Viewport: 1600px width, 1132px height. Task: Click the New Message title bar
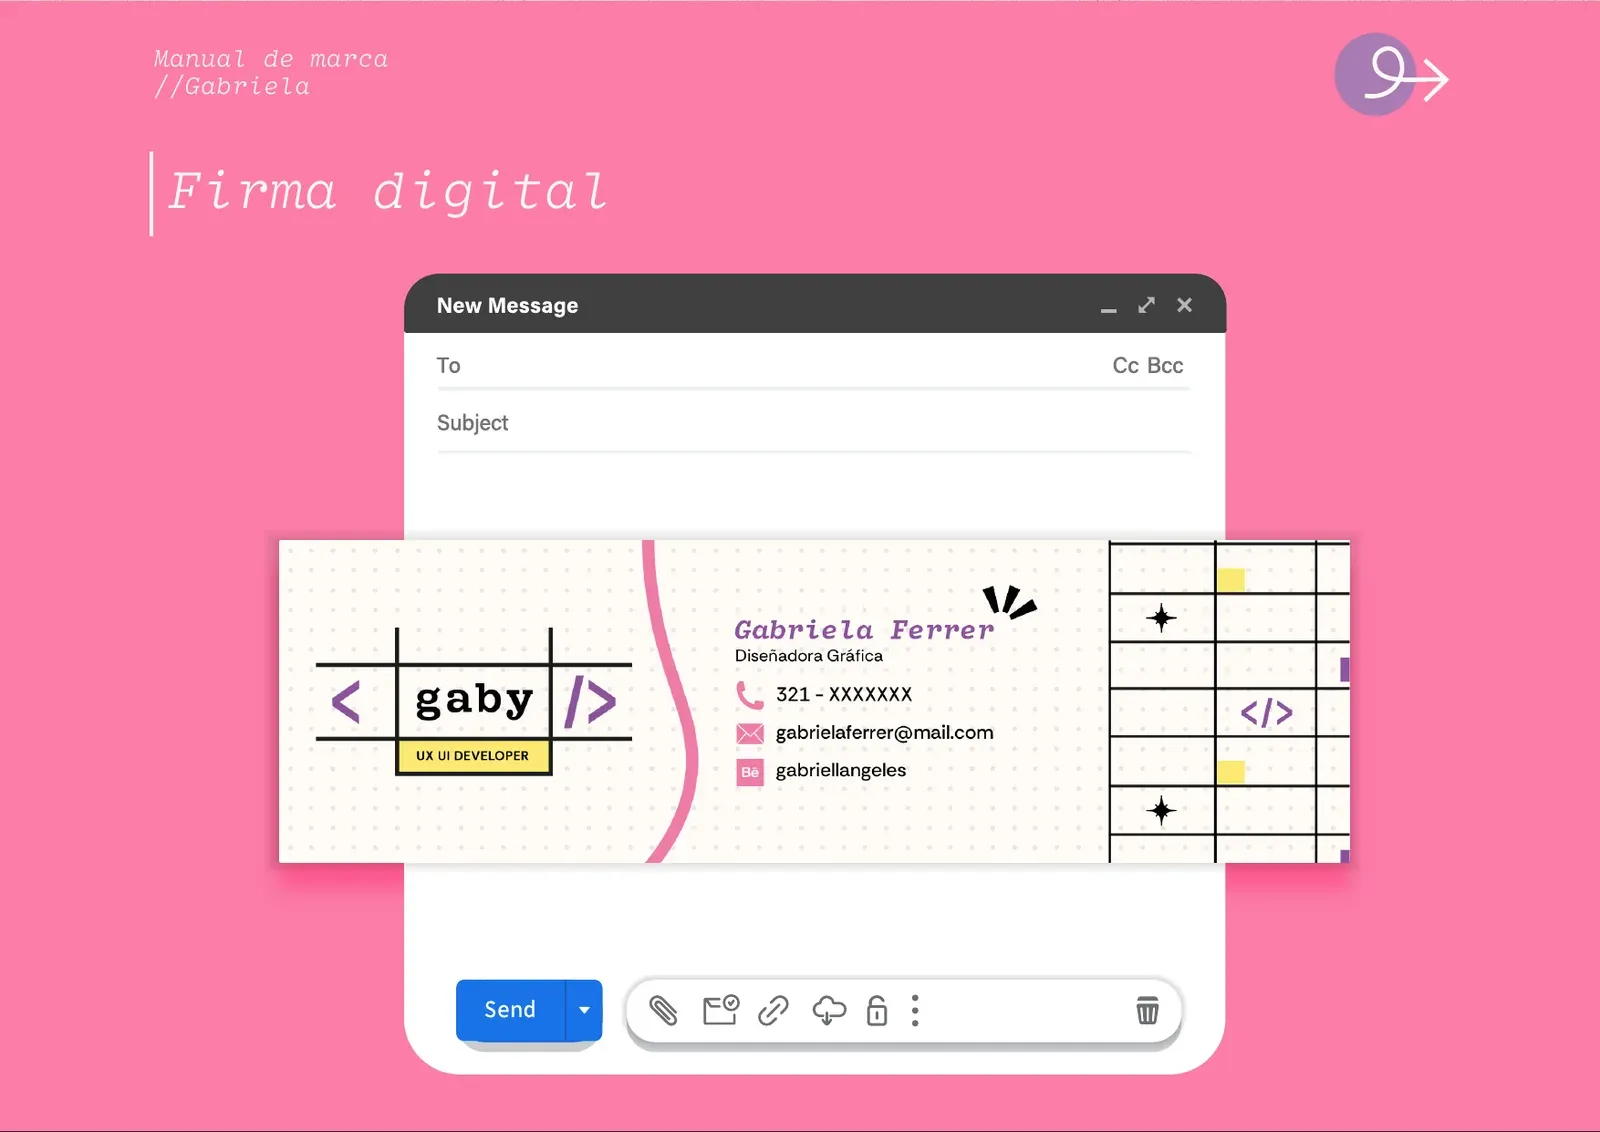click(815, 304)
